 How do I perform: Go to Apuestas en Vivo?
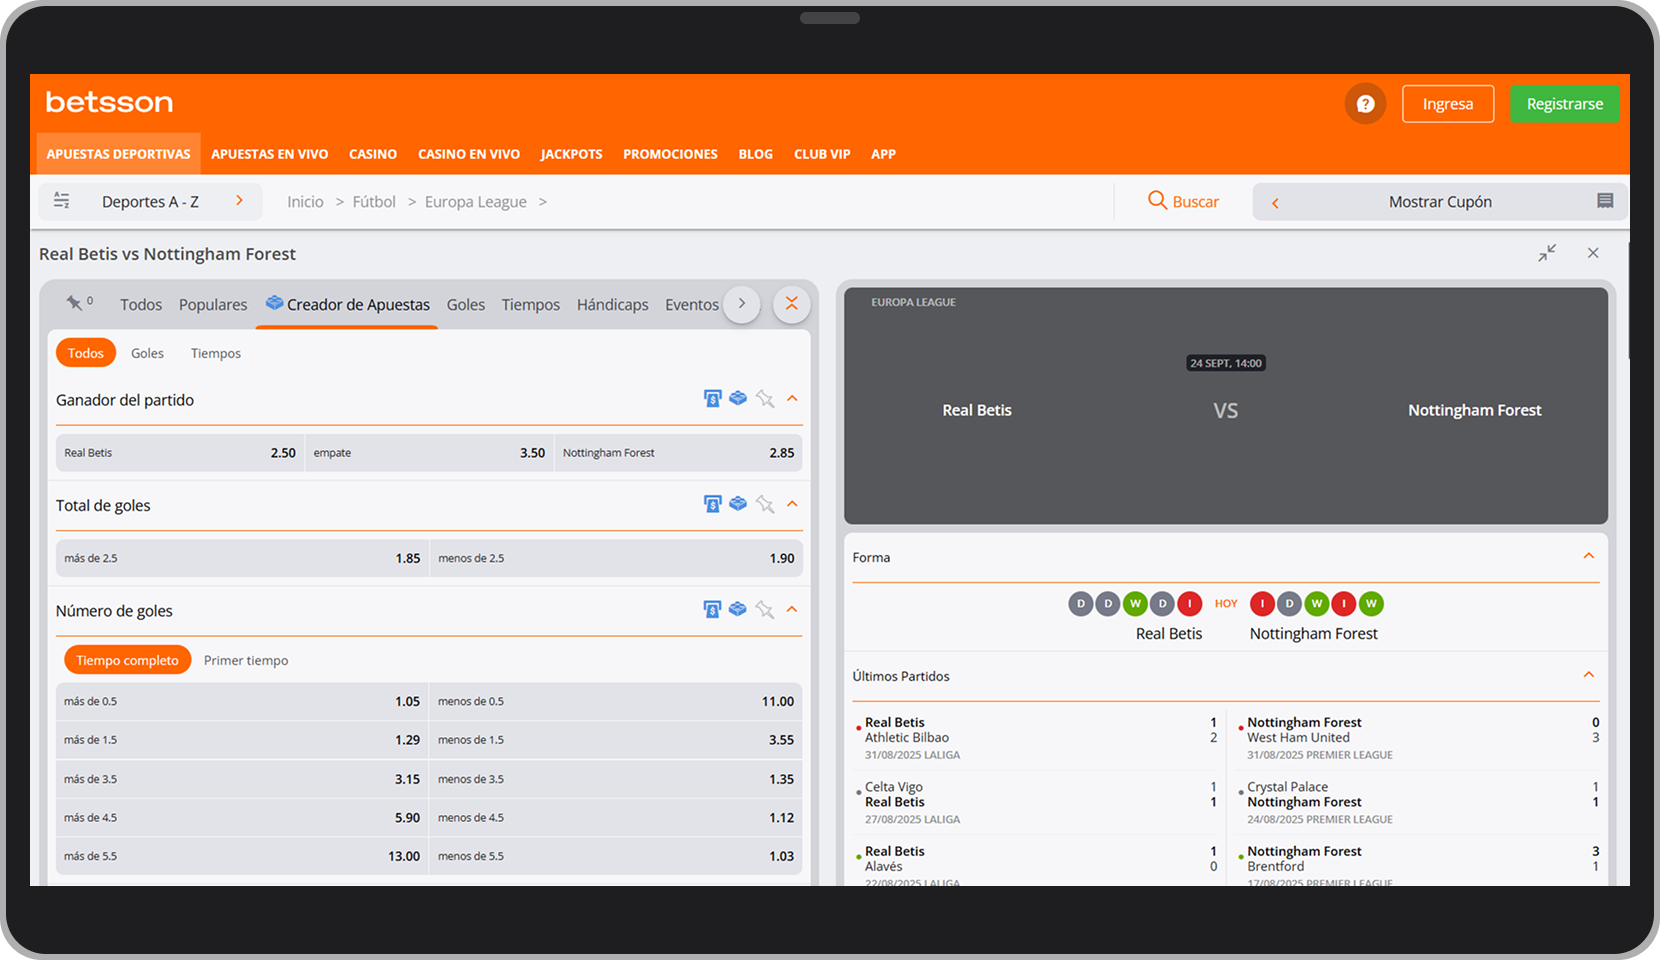tap(269, 154)
